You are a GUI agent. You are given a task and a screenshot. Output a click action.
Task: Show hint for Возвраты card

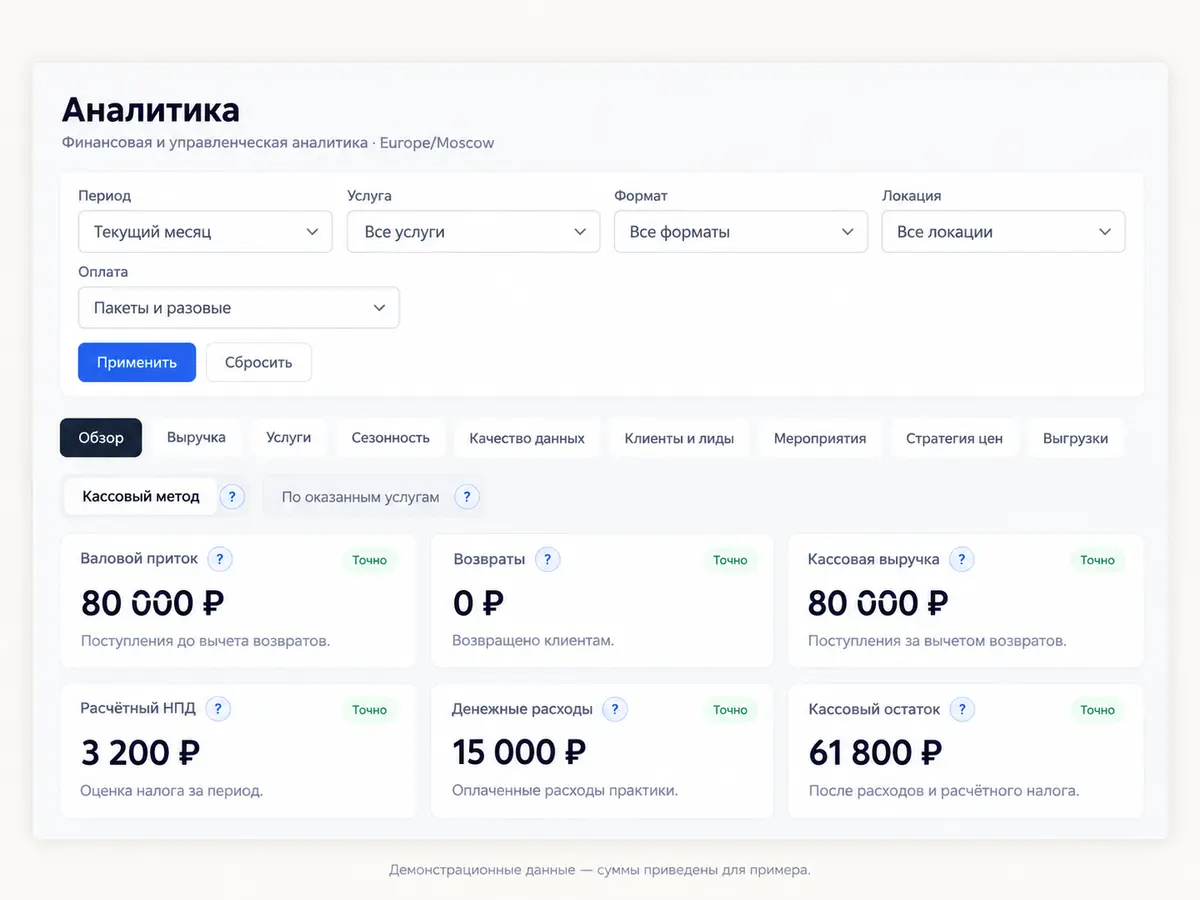click(547, 560)
